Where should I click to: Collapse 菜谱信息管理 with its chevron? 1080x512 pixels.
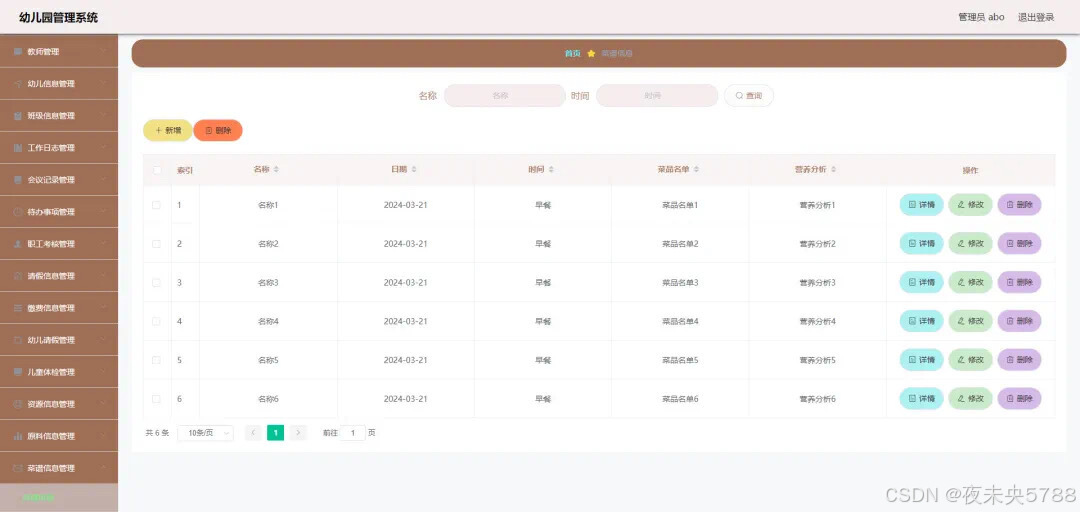103,468
